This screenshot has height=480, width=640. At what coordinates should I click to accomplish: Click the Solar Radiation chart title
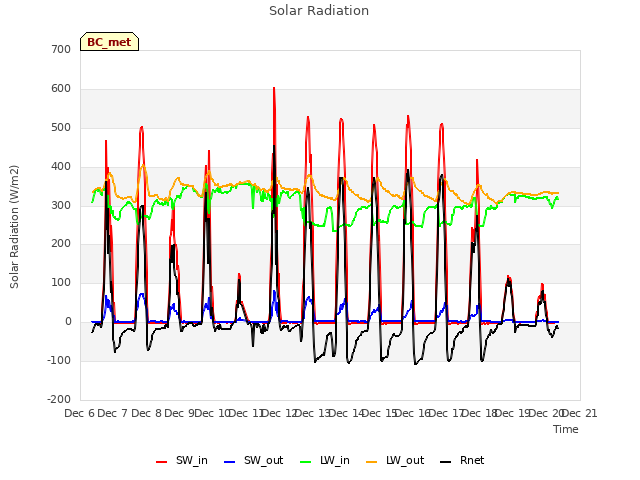(319, 11)
